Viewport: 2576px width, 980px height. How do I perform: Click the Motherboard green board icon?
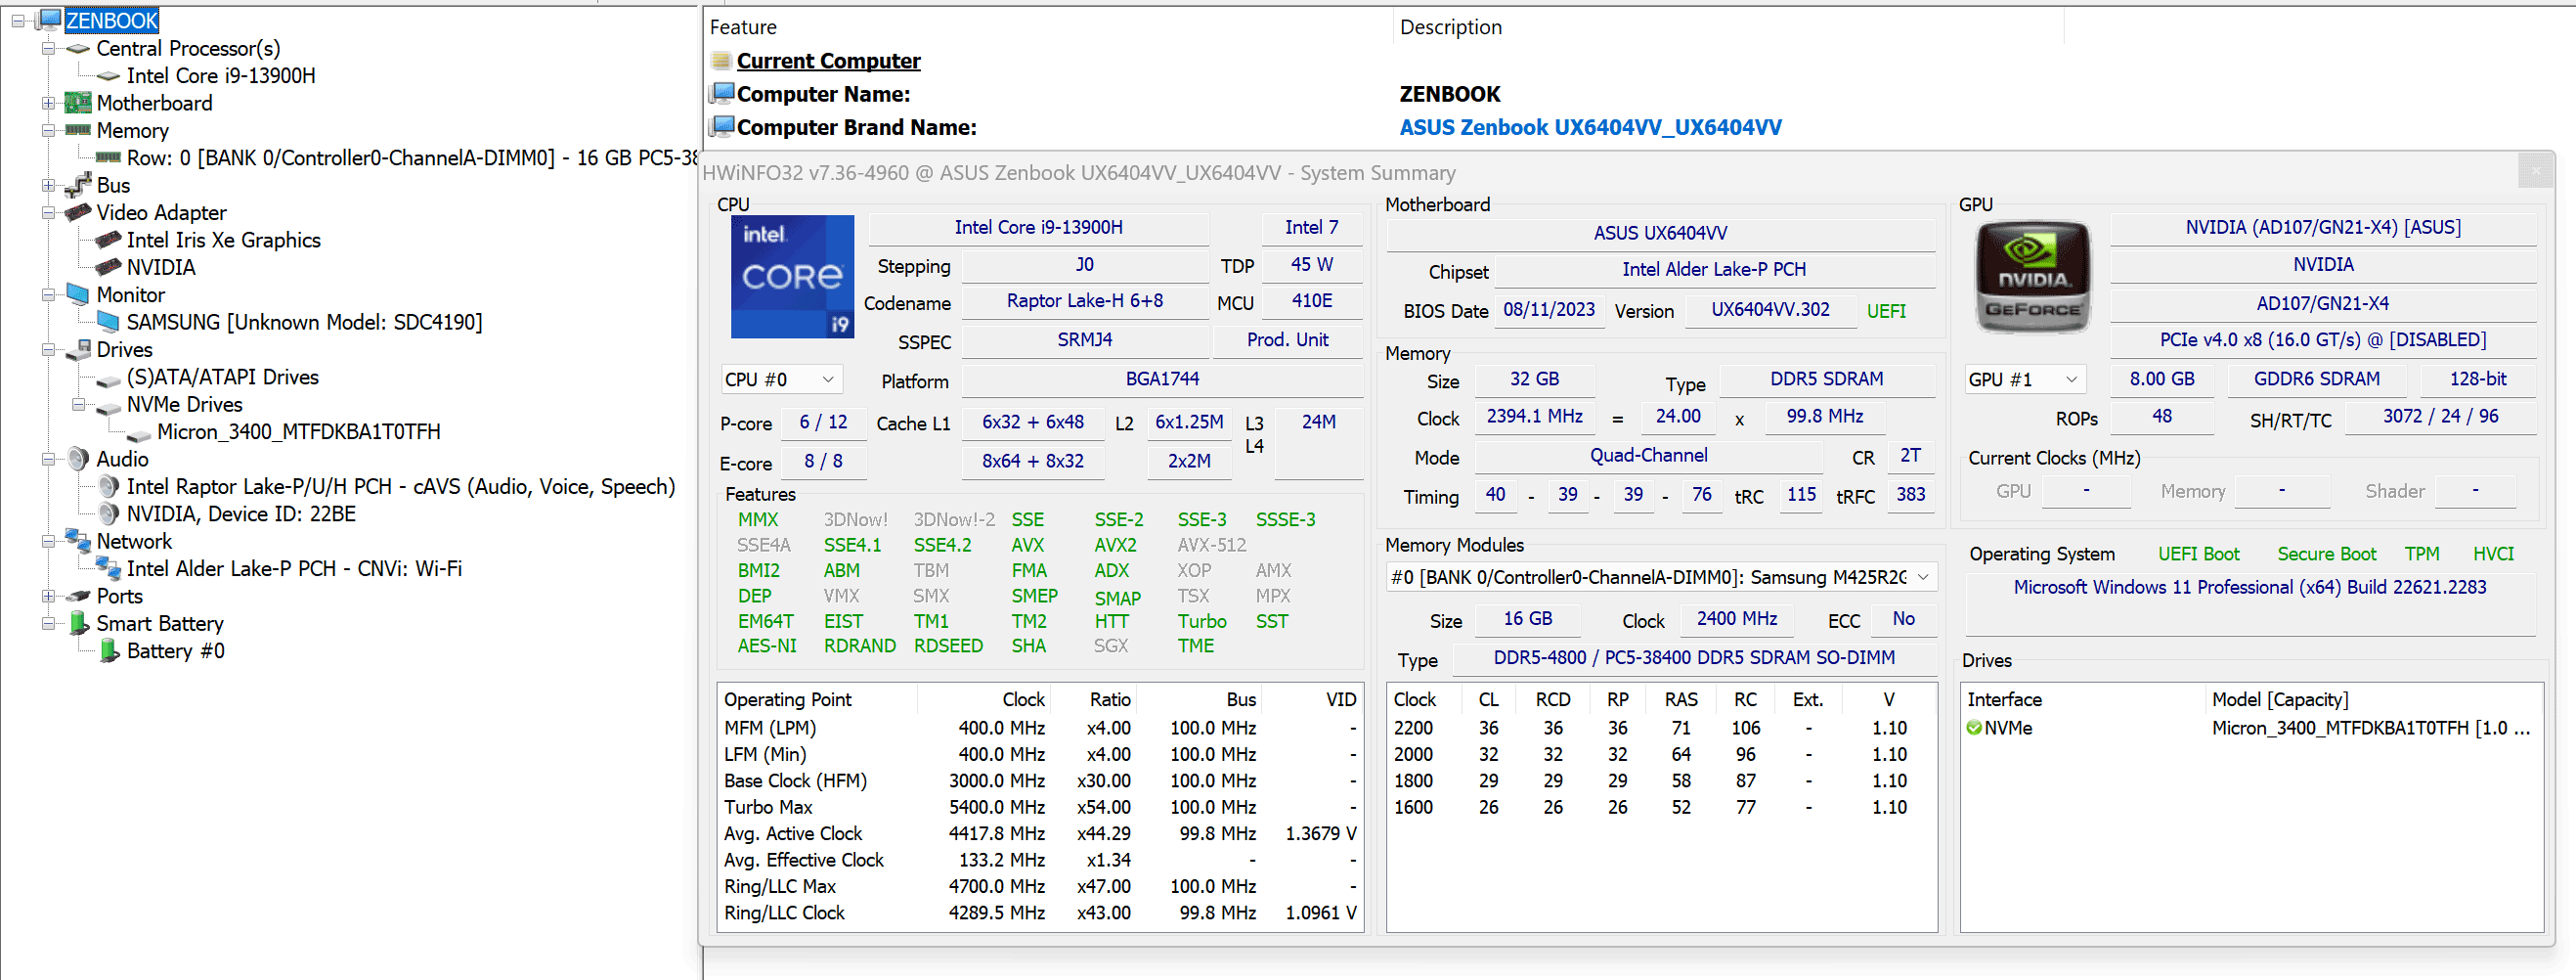[x=78, y=103]
